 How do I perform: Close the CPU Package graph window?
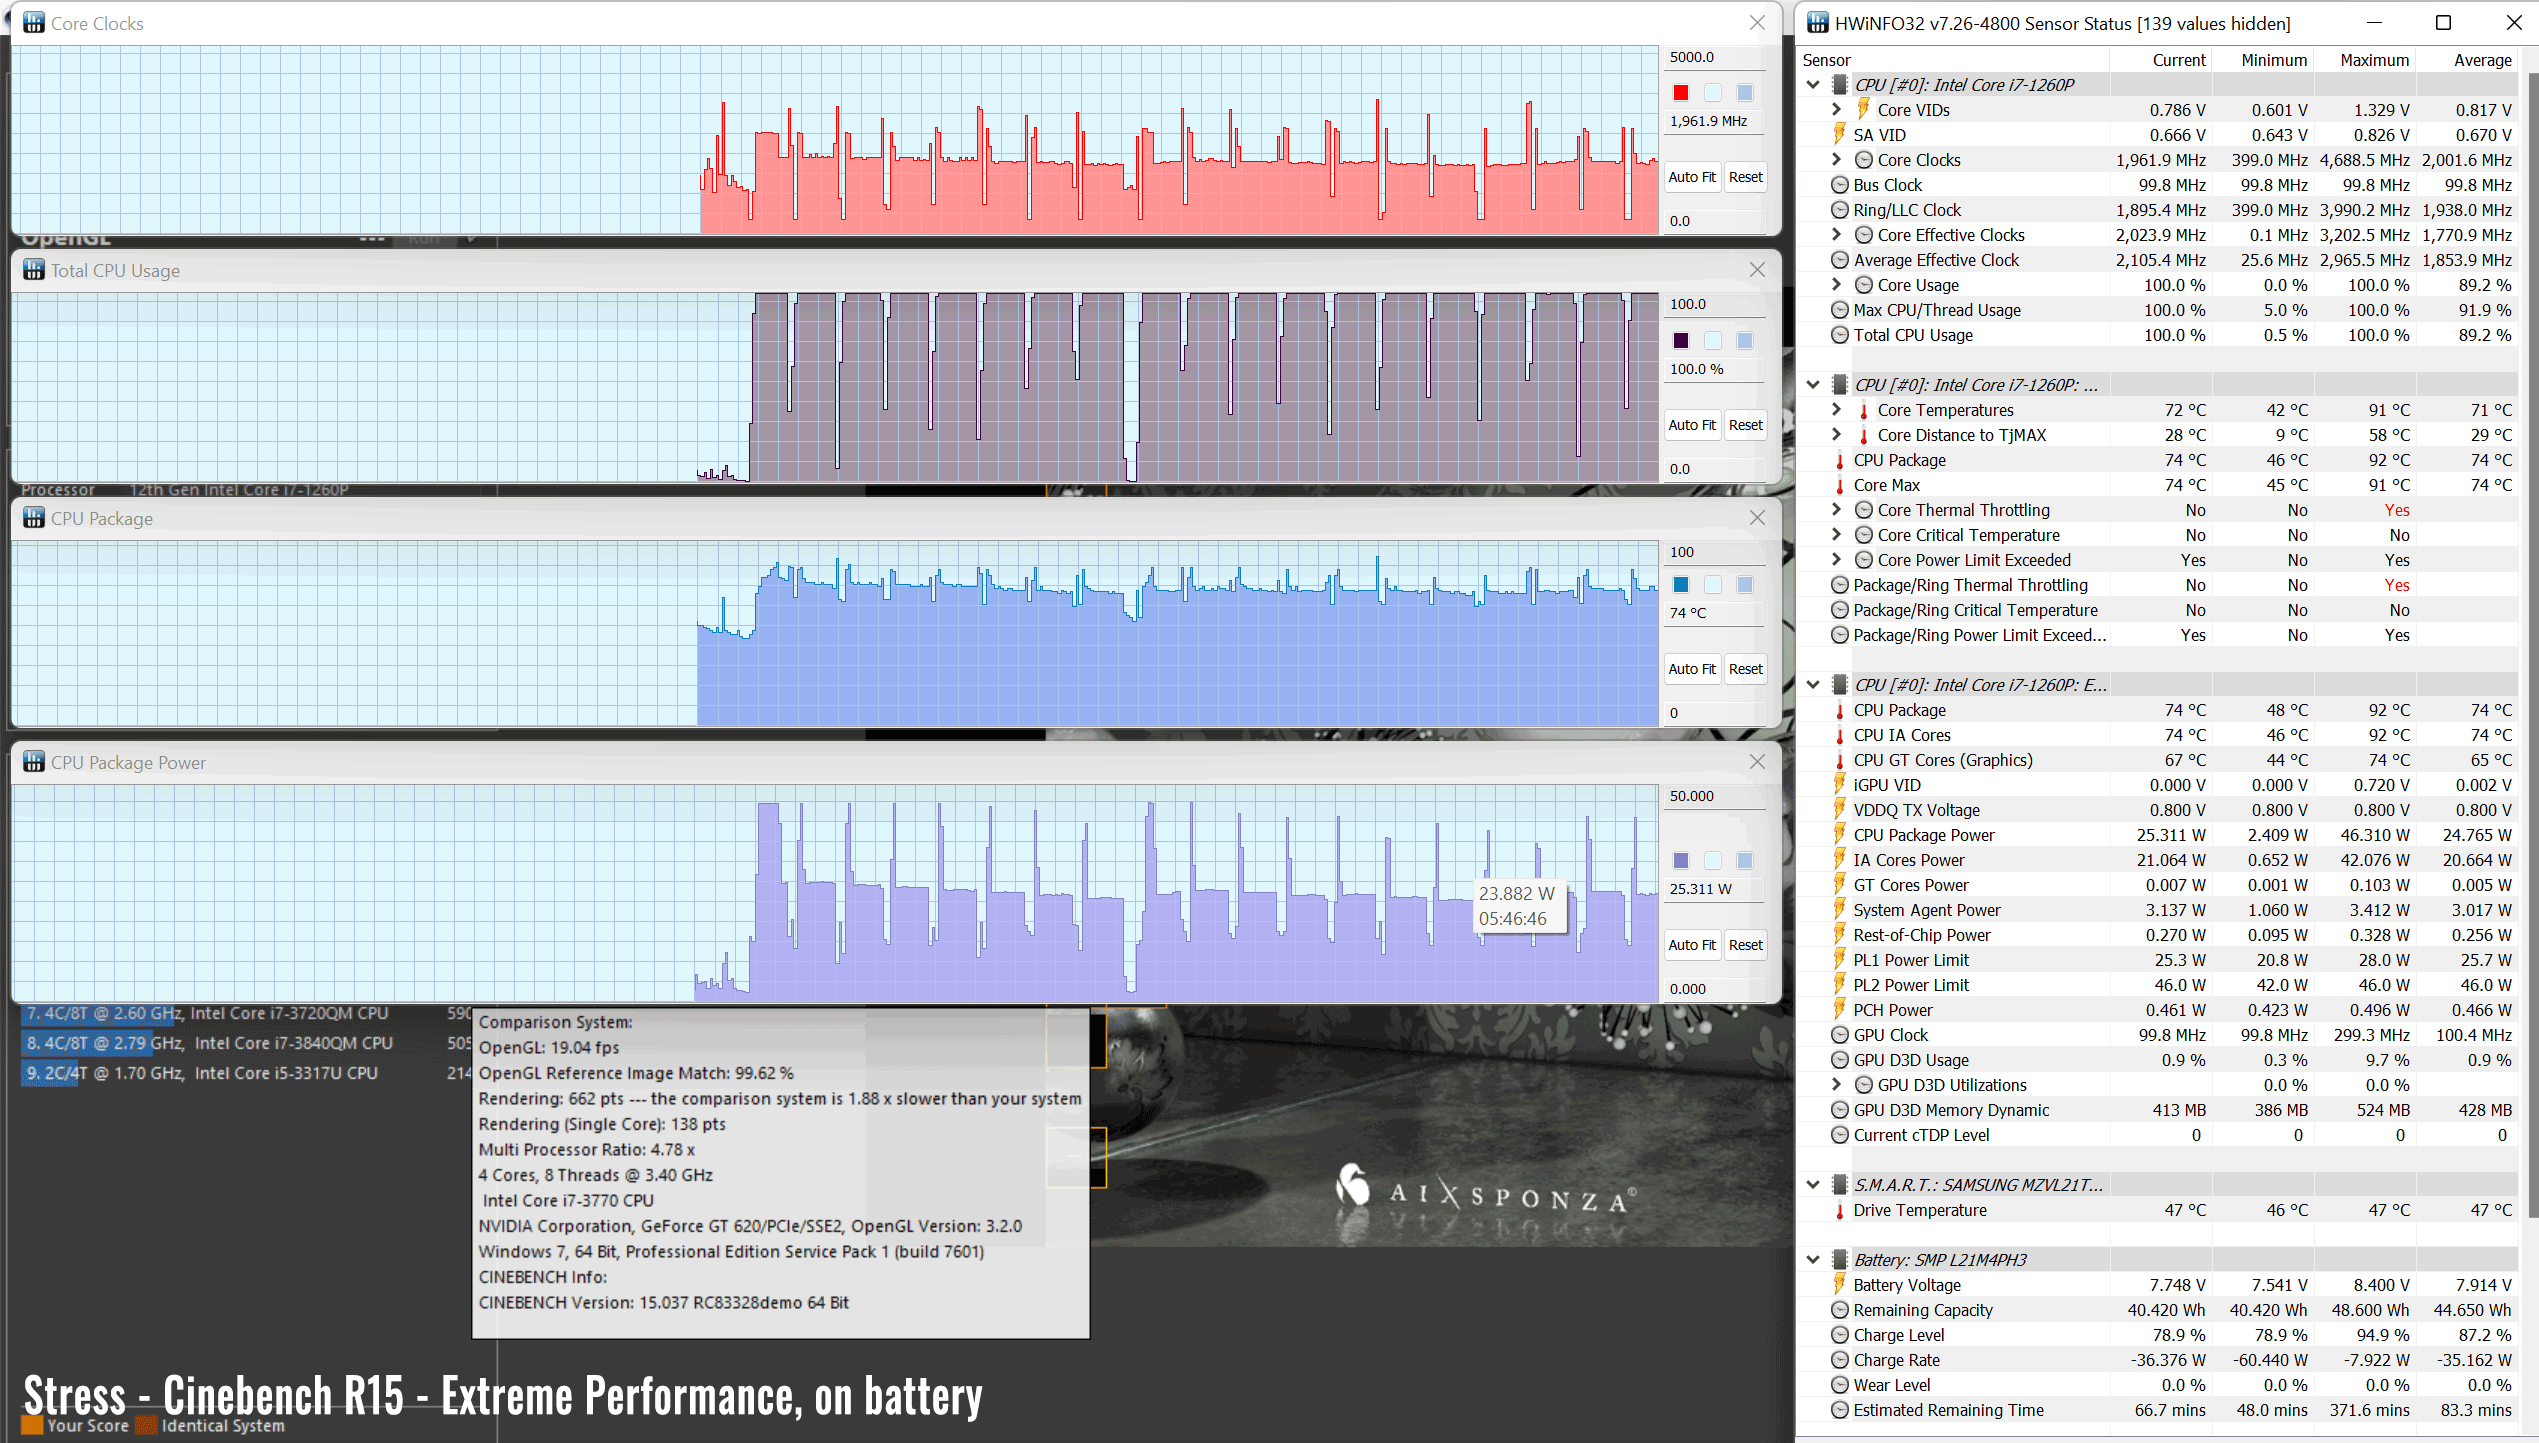[x=1757, y=518]
